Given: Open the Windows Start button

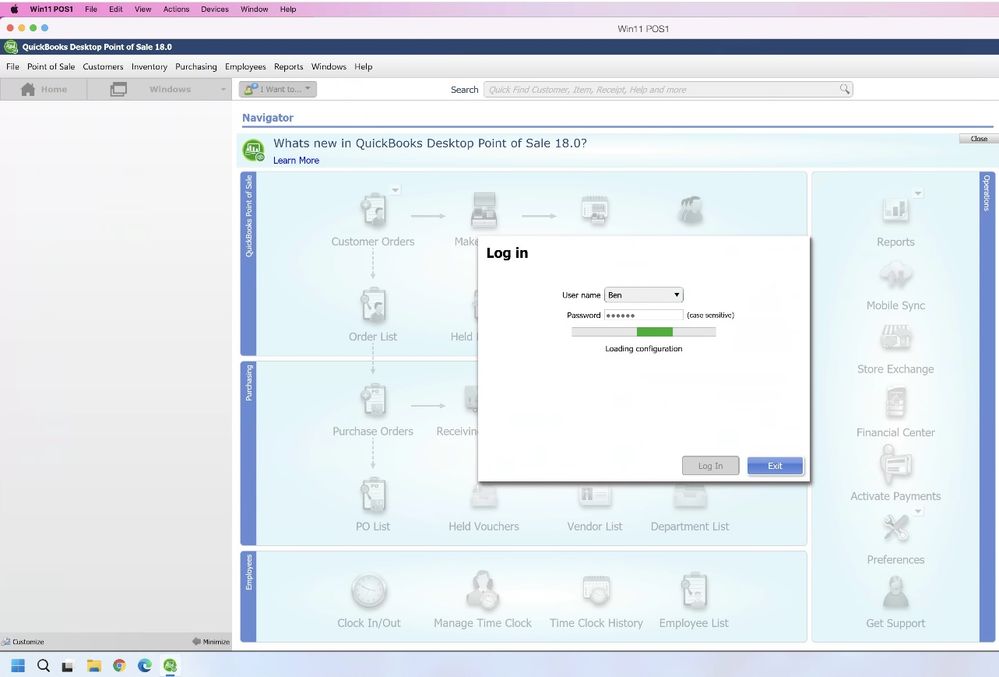Looking at the screenshot, I should pos(18,666).
